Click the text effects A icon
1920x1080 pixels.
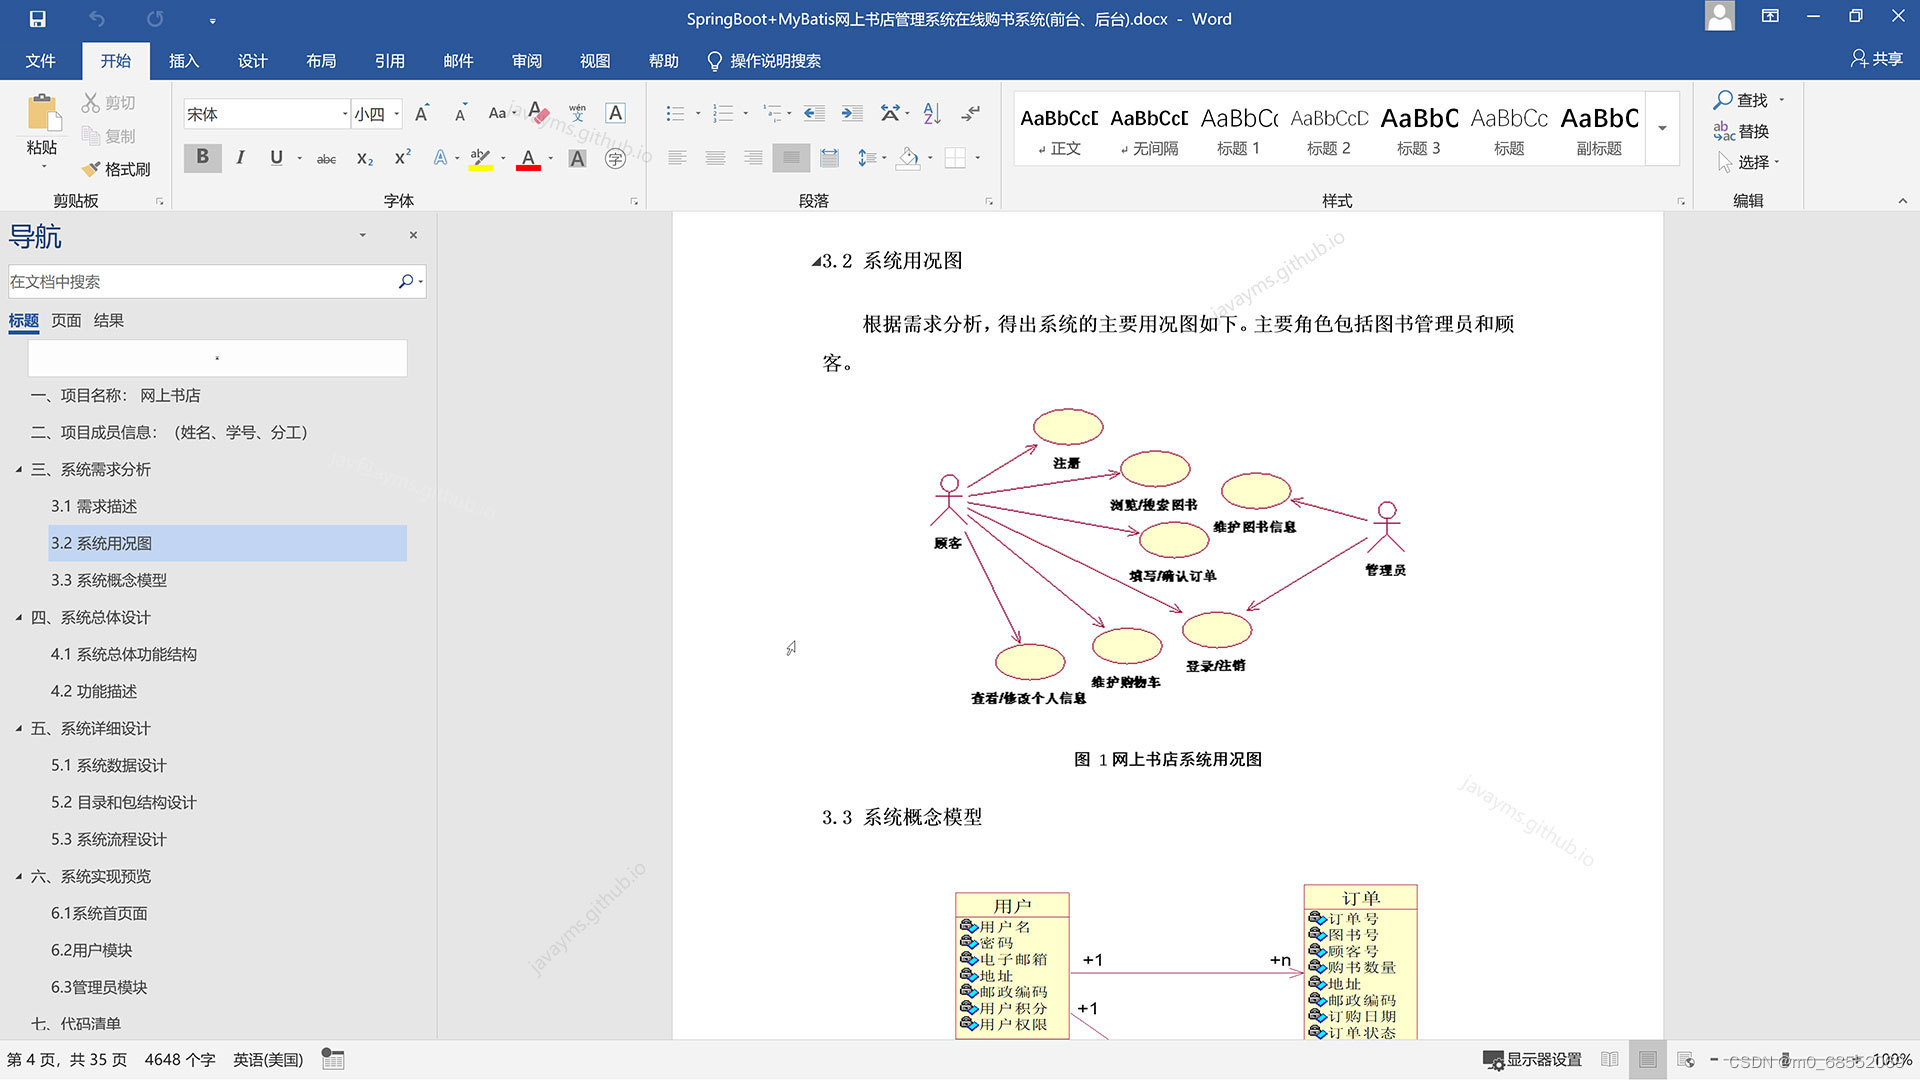[x=440, y=158]
